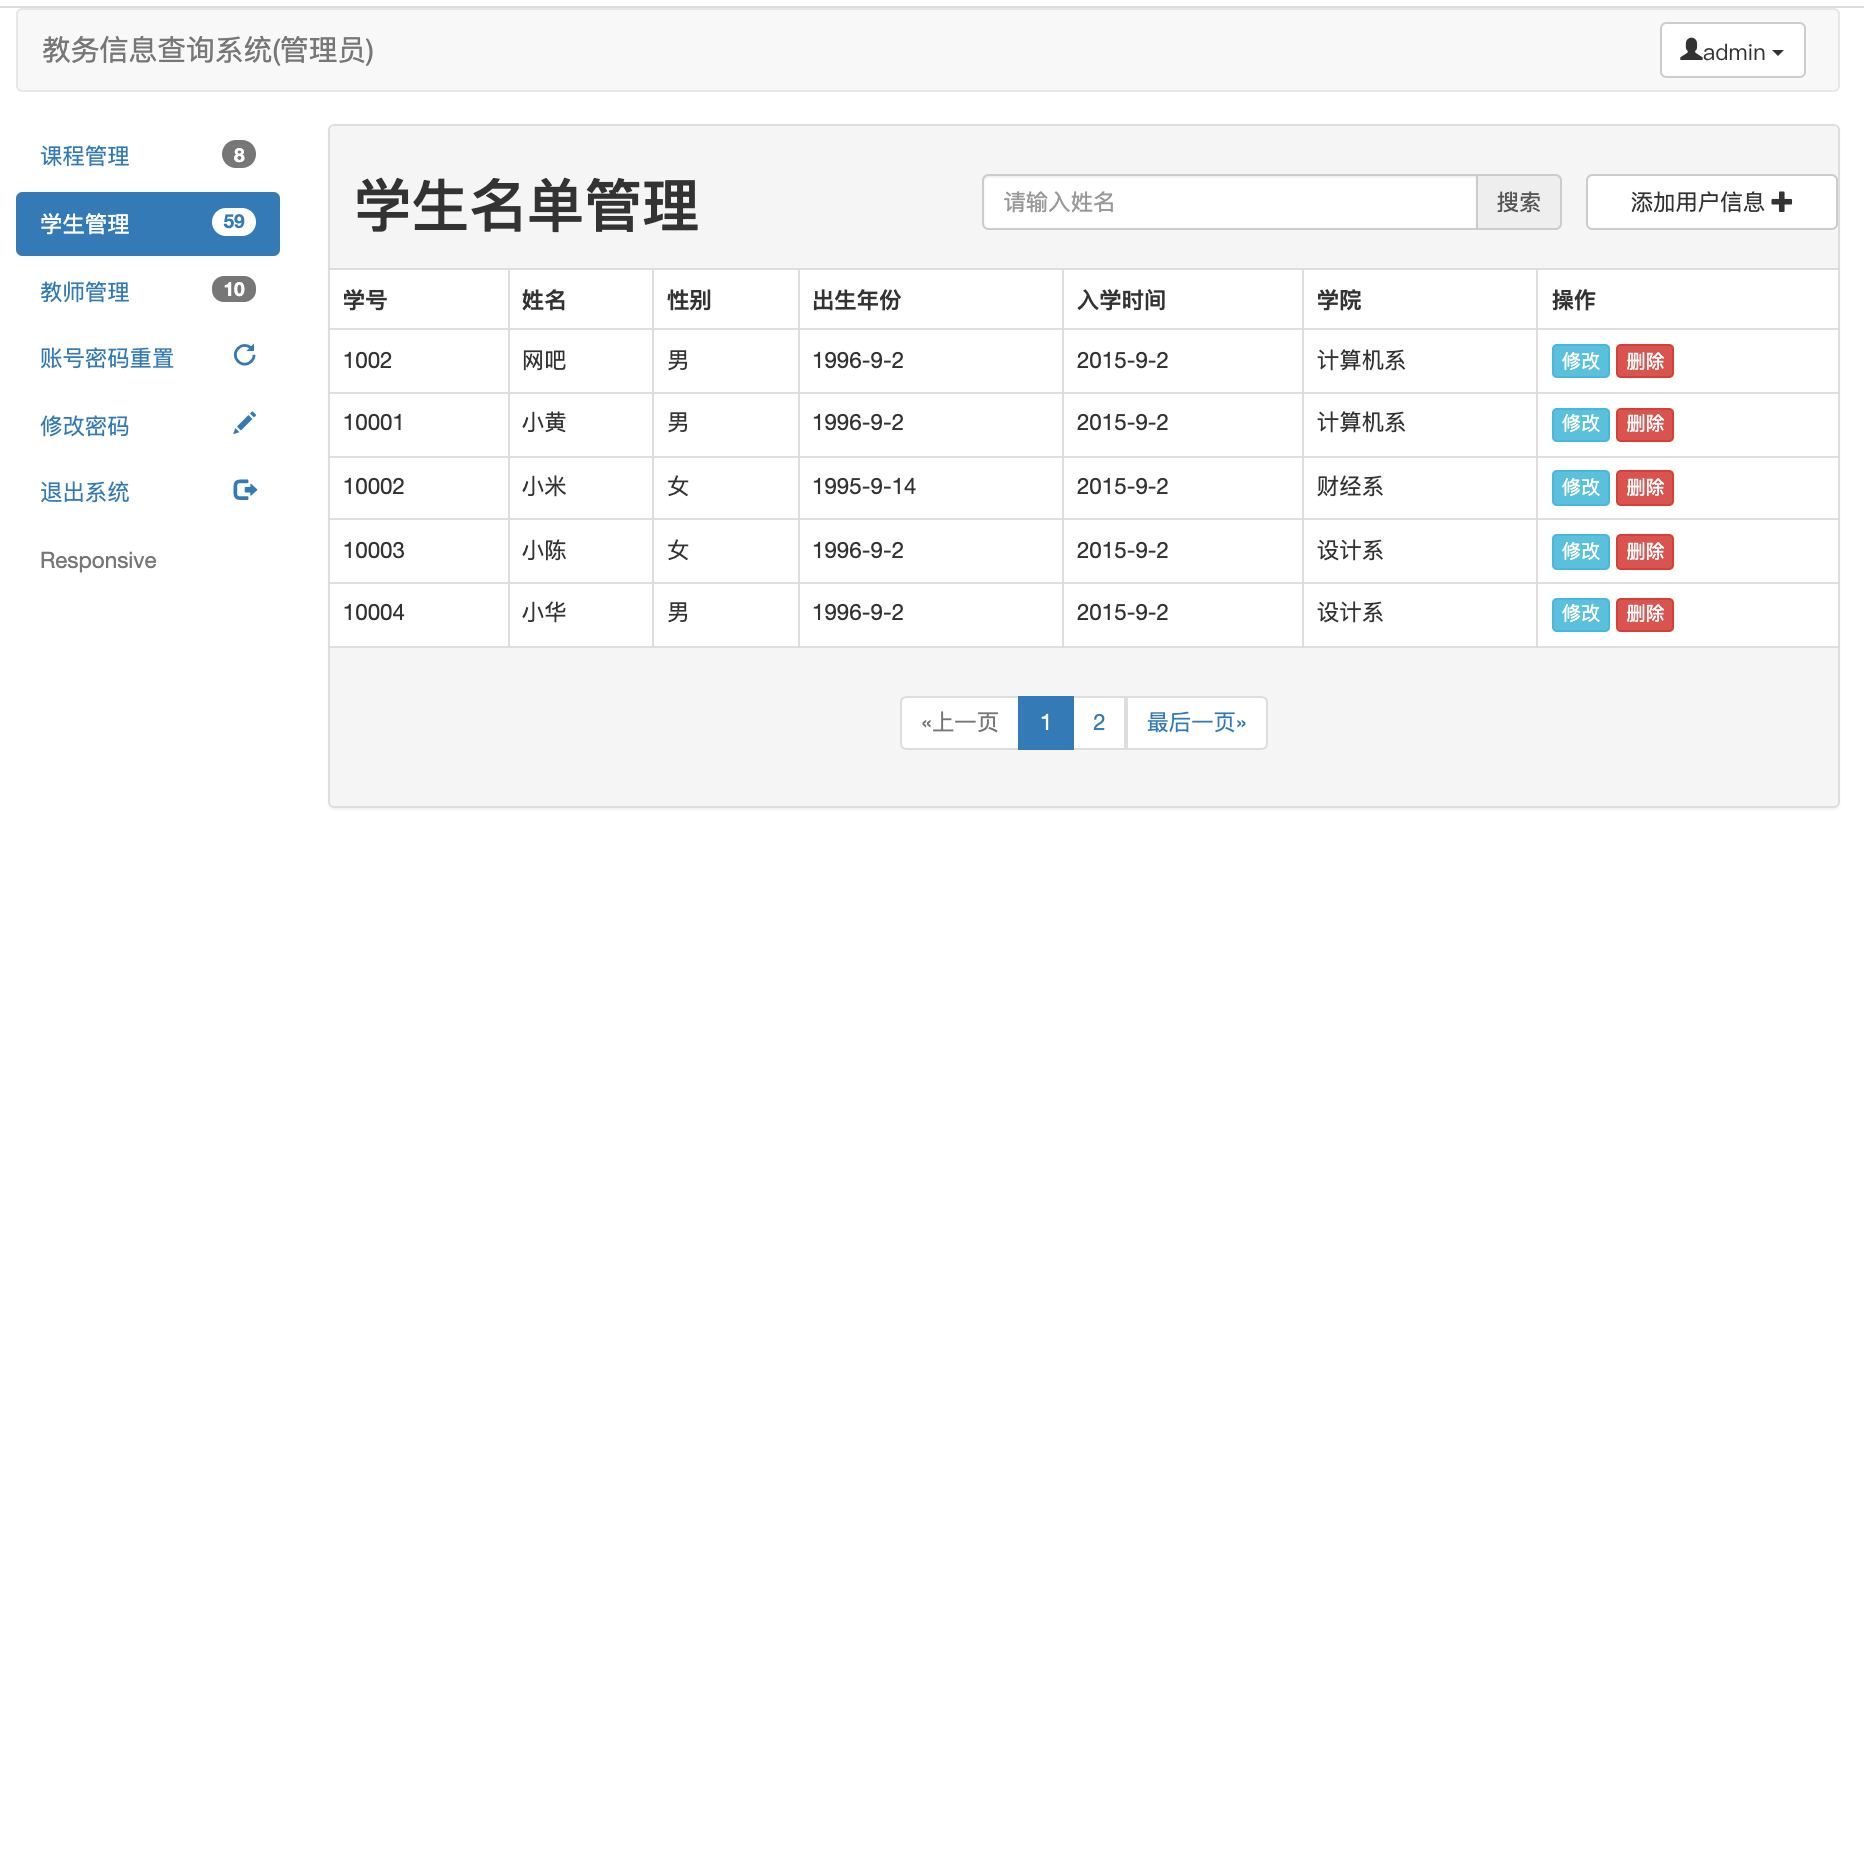Jump to 最后一页» in pagination
Screen dimensions: 1864x1864
tap(1196, 722)
